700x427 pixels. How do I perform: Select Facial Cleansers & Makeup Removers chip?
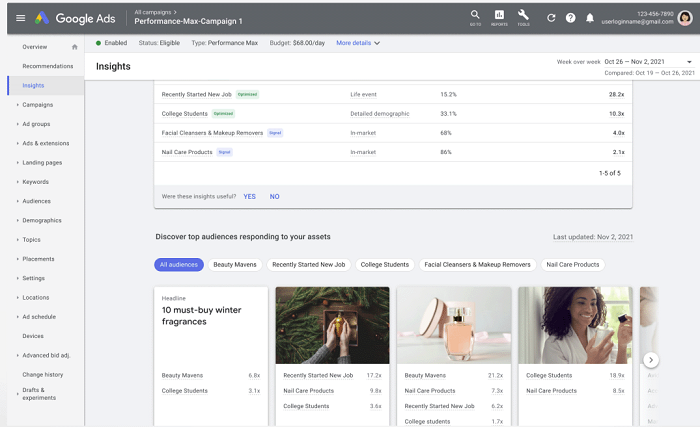click(x=477, y=264)
